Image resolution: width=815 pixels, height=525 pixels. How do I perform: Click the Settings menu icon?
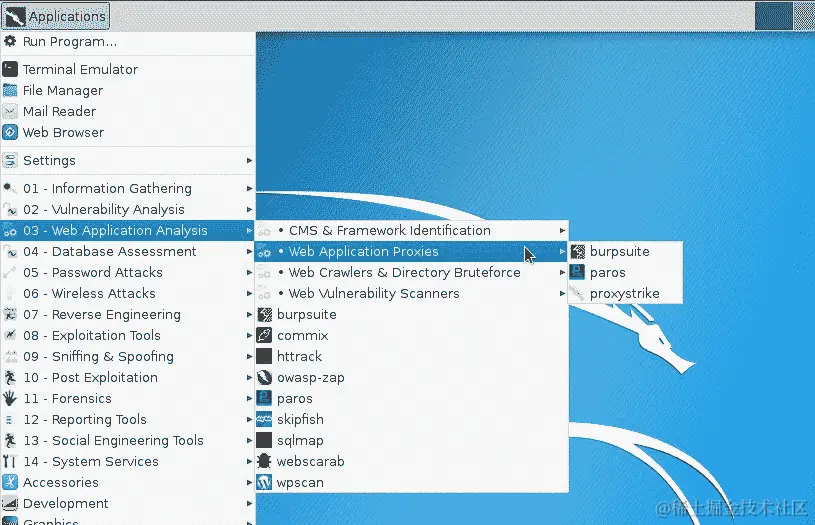click(x=10, y=160)
